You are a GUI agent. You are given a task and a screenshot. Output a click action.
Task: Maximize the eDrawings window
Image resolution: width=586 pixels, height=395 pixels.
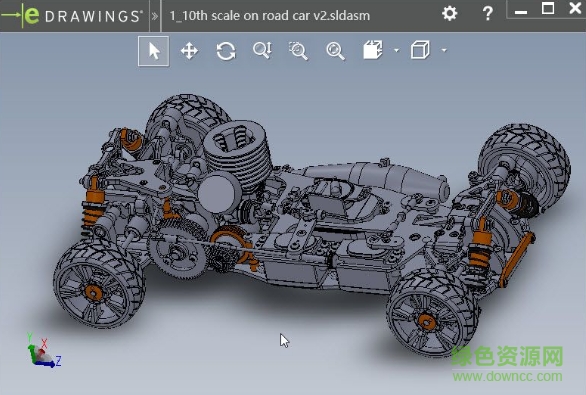(x=548, y=9)
